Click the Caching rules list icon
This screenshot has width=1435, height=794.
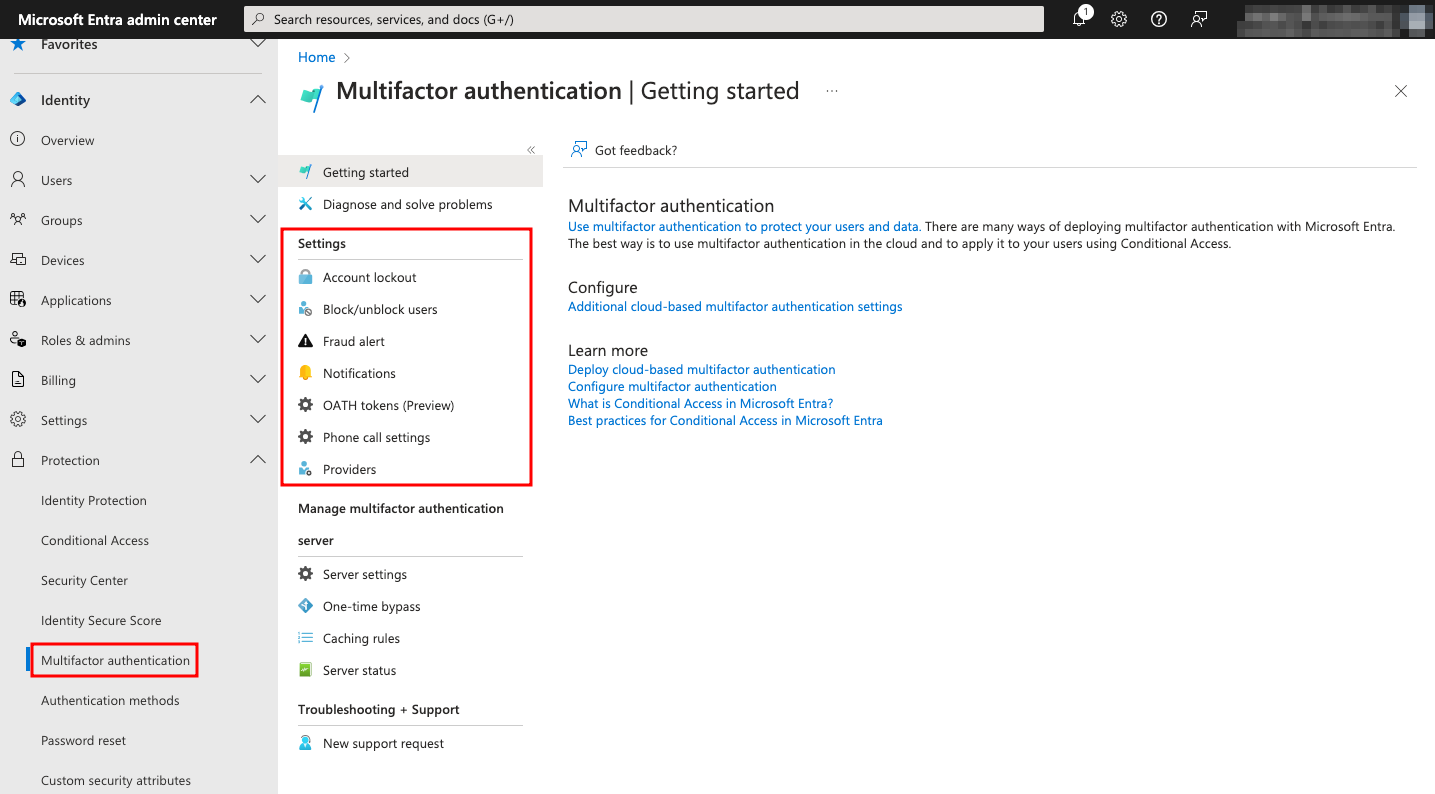(306, 638)
